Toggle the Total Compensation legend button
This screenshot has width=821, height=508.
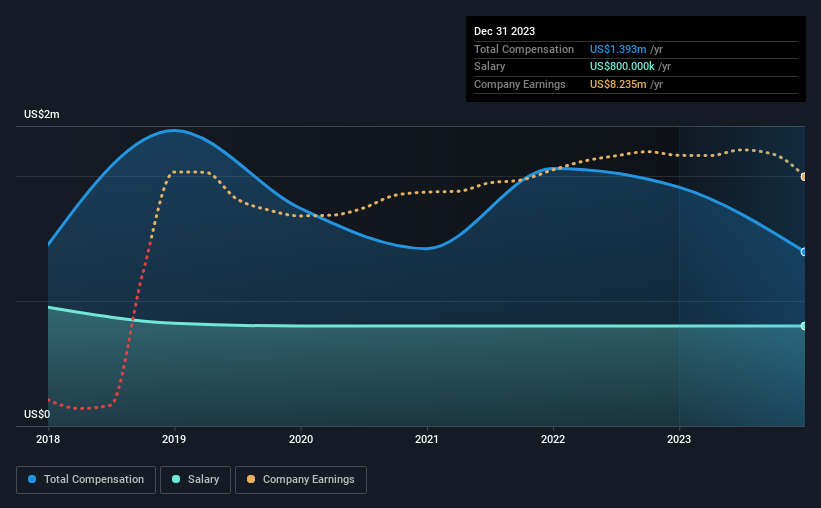click(86, 480)
